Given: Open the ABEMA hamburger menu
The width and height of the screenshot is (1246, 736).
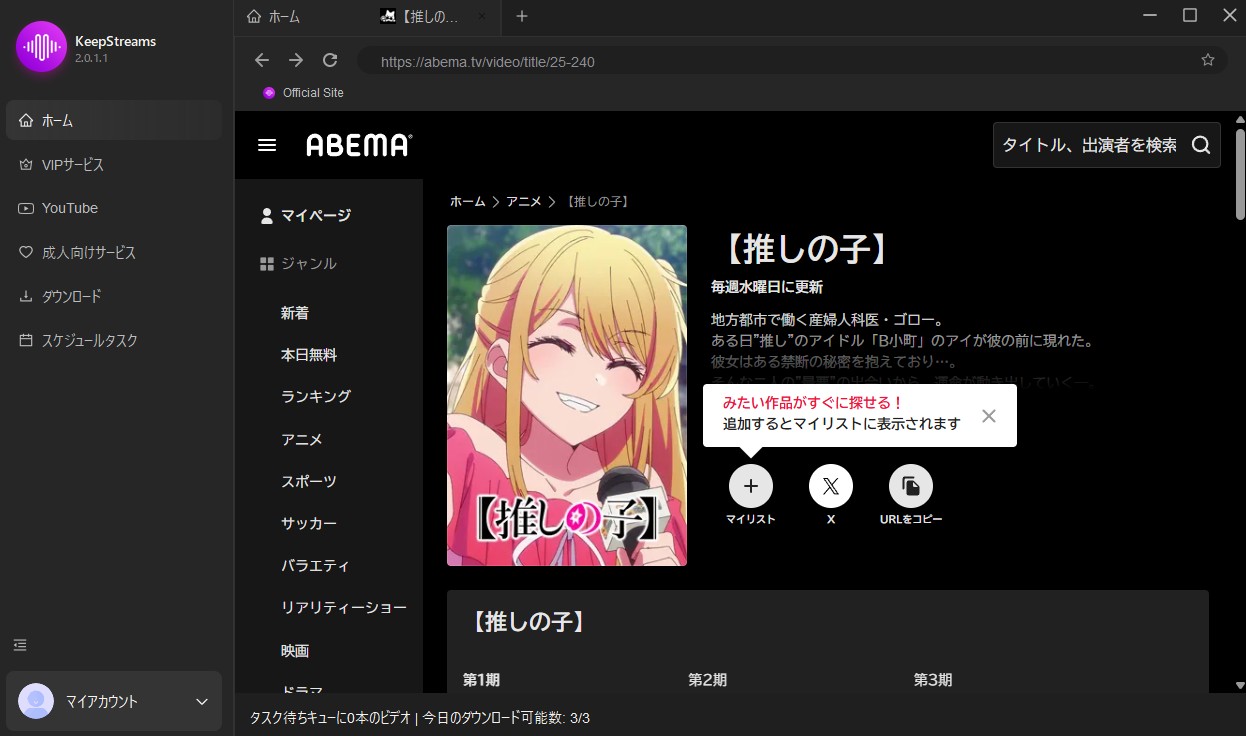Looking at the screenshot, I should point(267,144).
